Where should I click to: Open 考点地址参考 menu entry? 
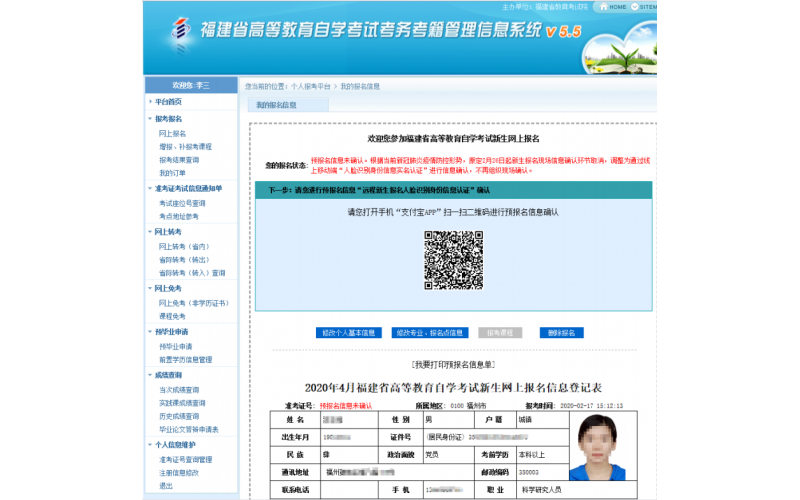(179, 216)
